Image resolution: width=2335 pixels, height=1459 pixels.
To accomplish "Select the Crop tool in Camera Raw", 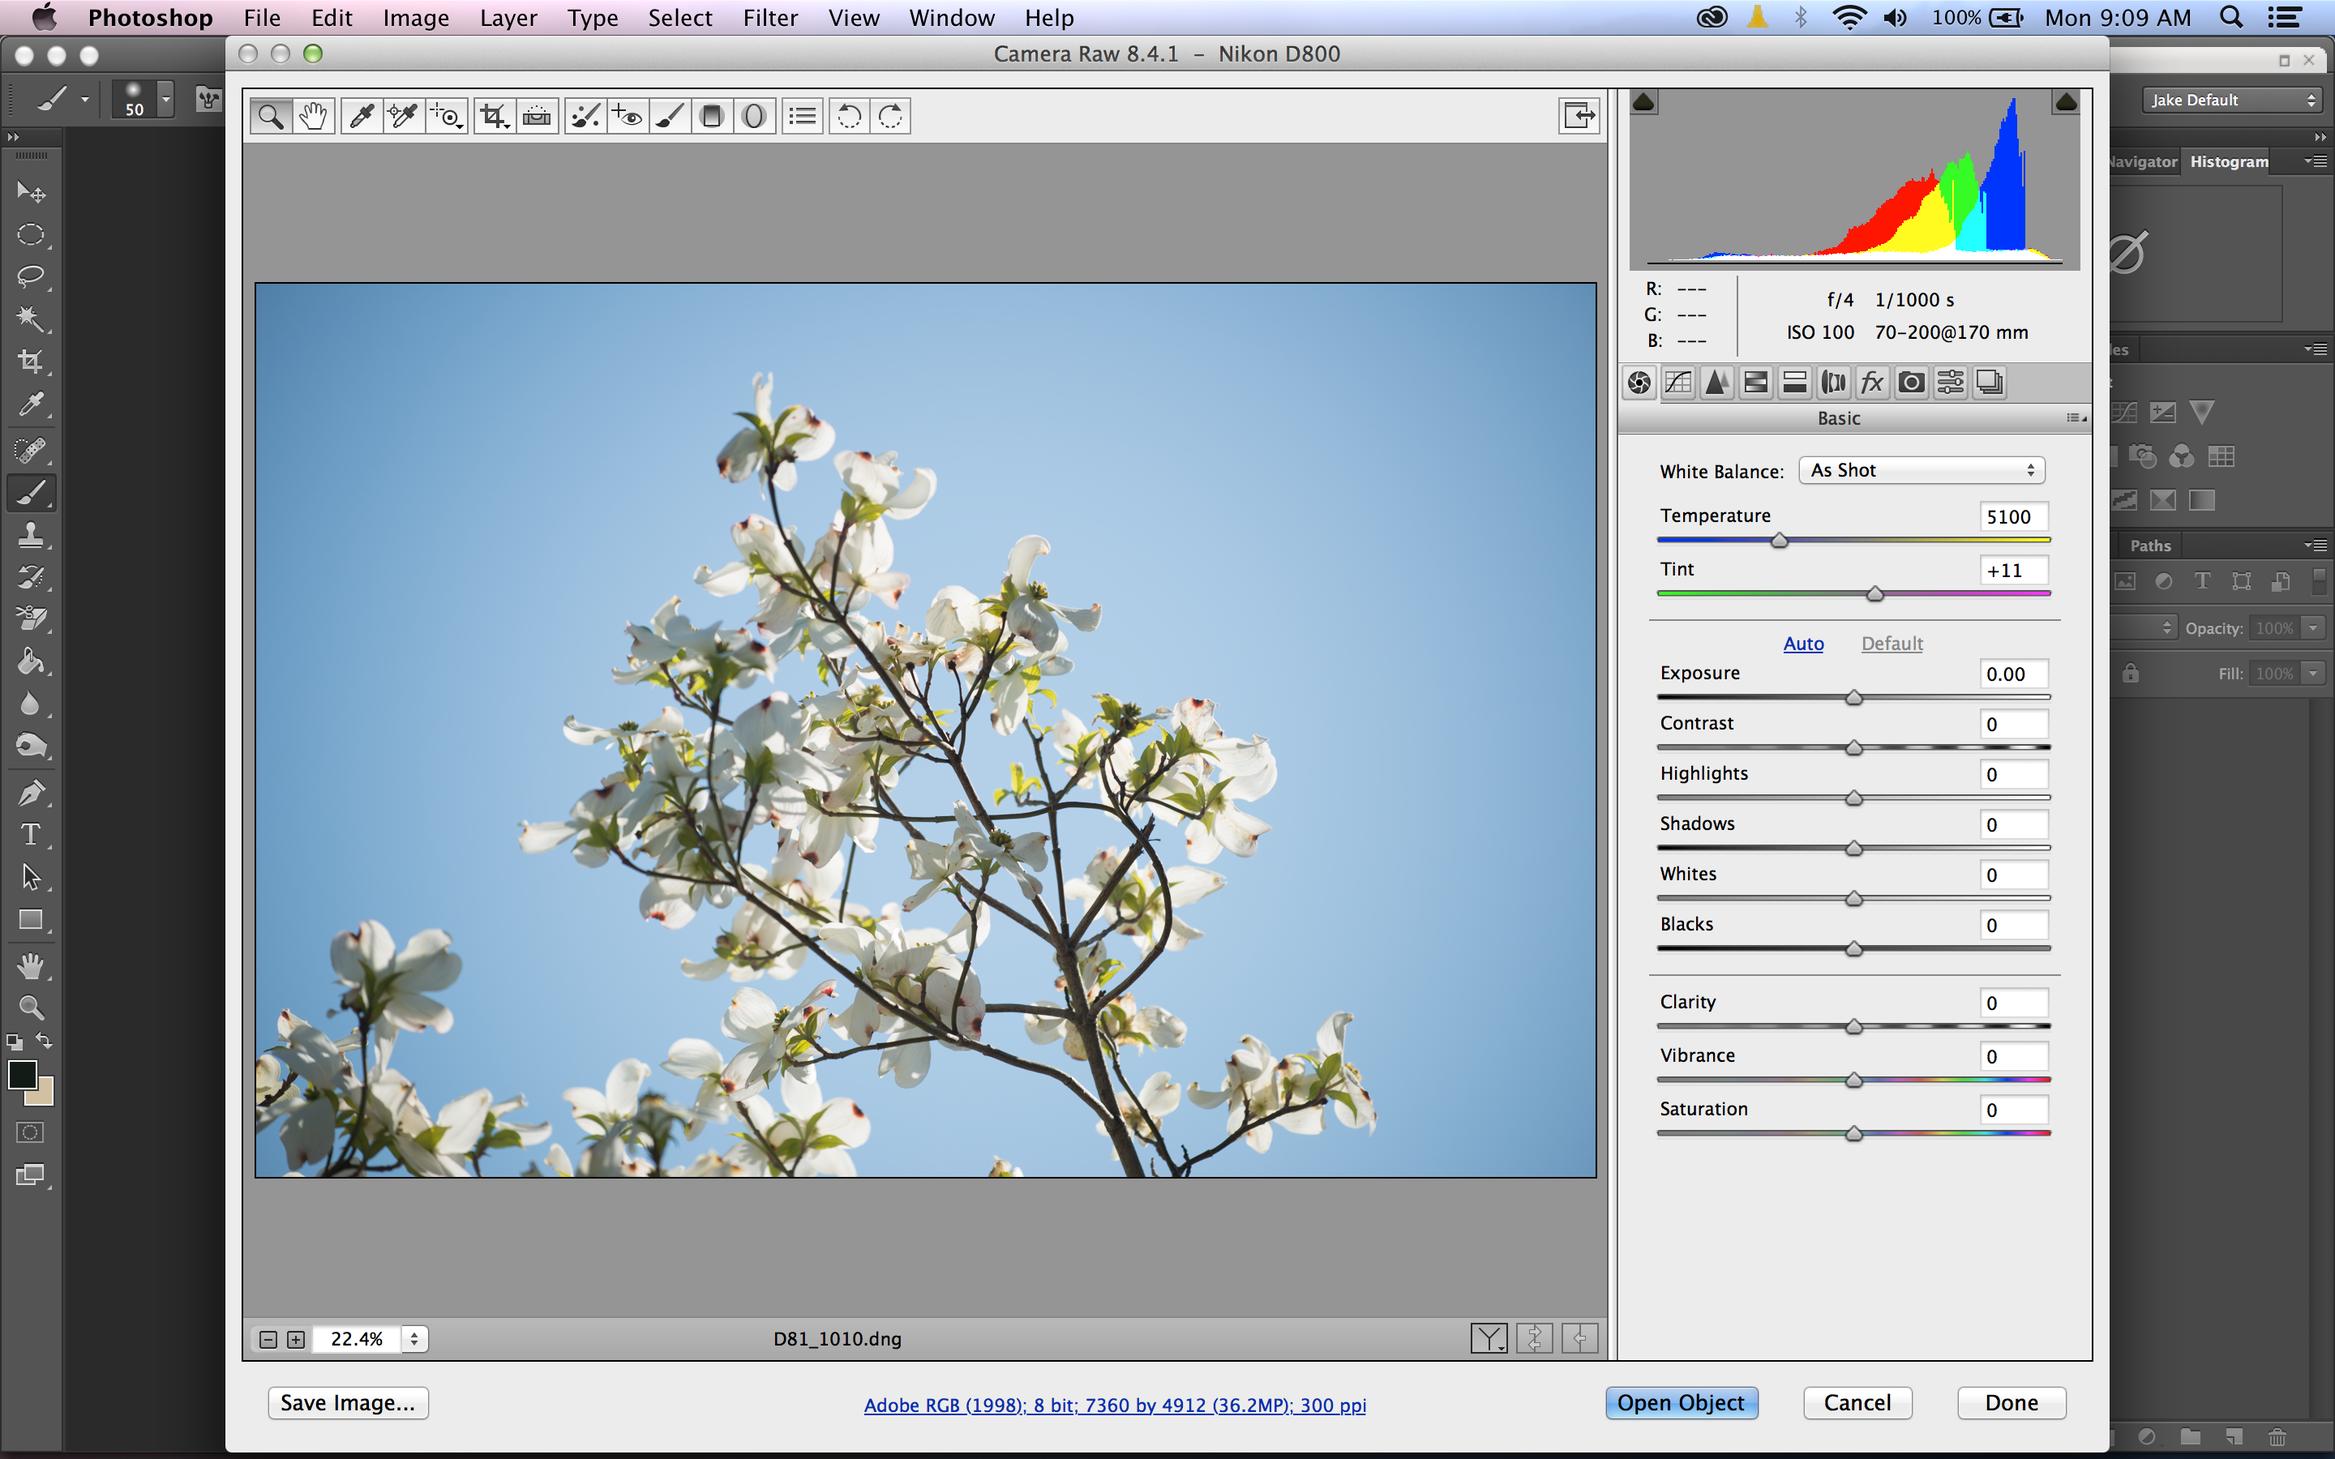I will pos(493,116).
